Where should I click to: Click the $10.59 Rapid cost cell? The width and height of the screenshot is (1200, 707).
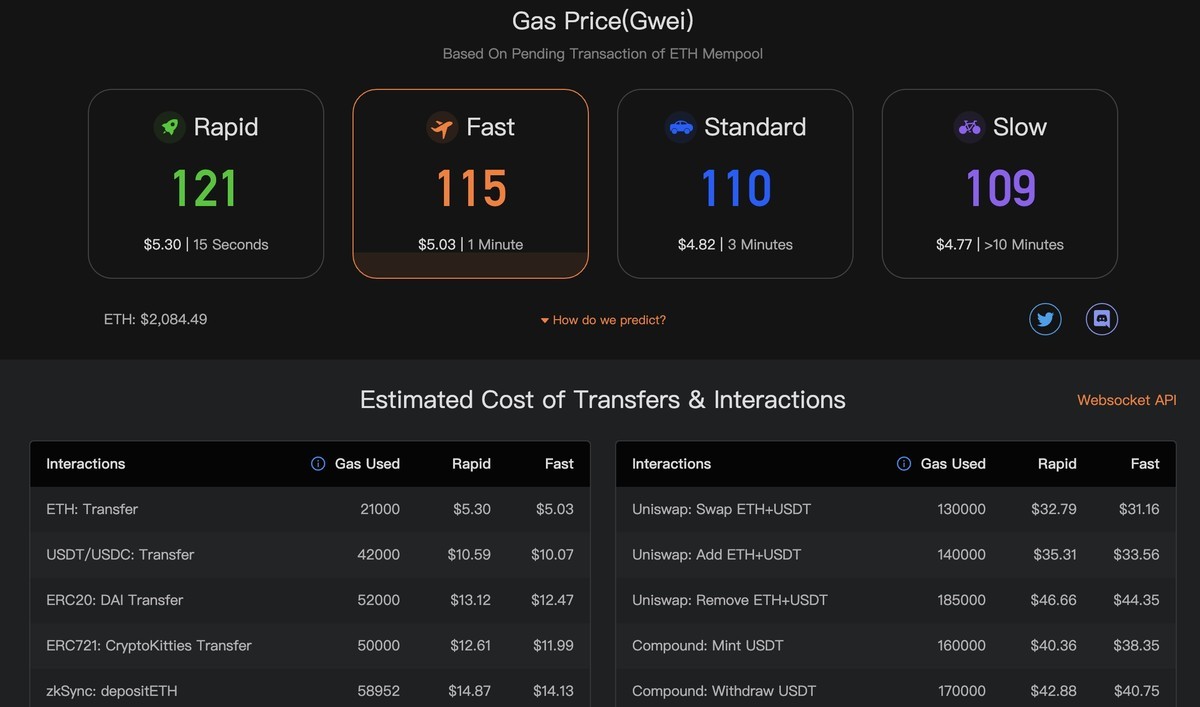(x=470, y=555)
